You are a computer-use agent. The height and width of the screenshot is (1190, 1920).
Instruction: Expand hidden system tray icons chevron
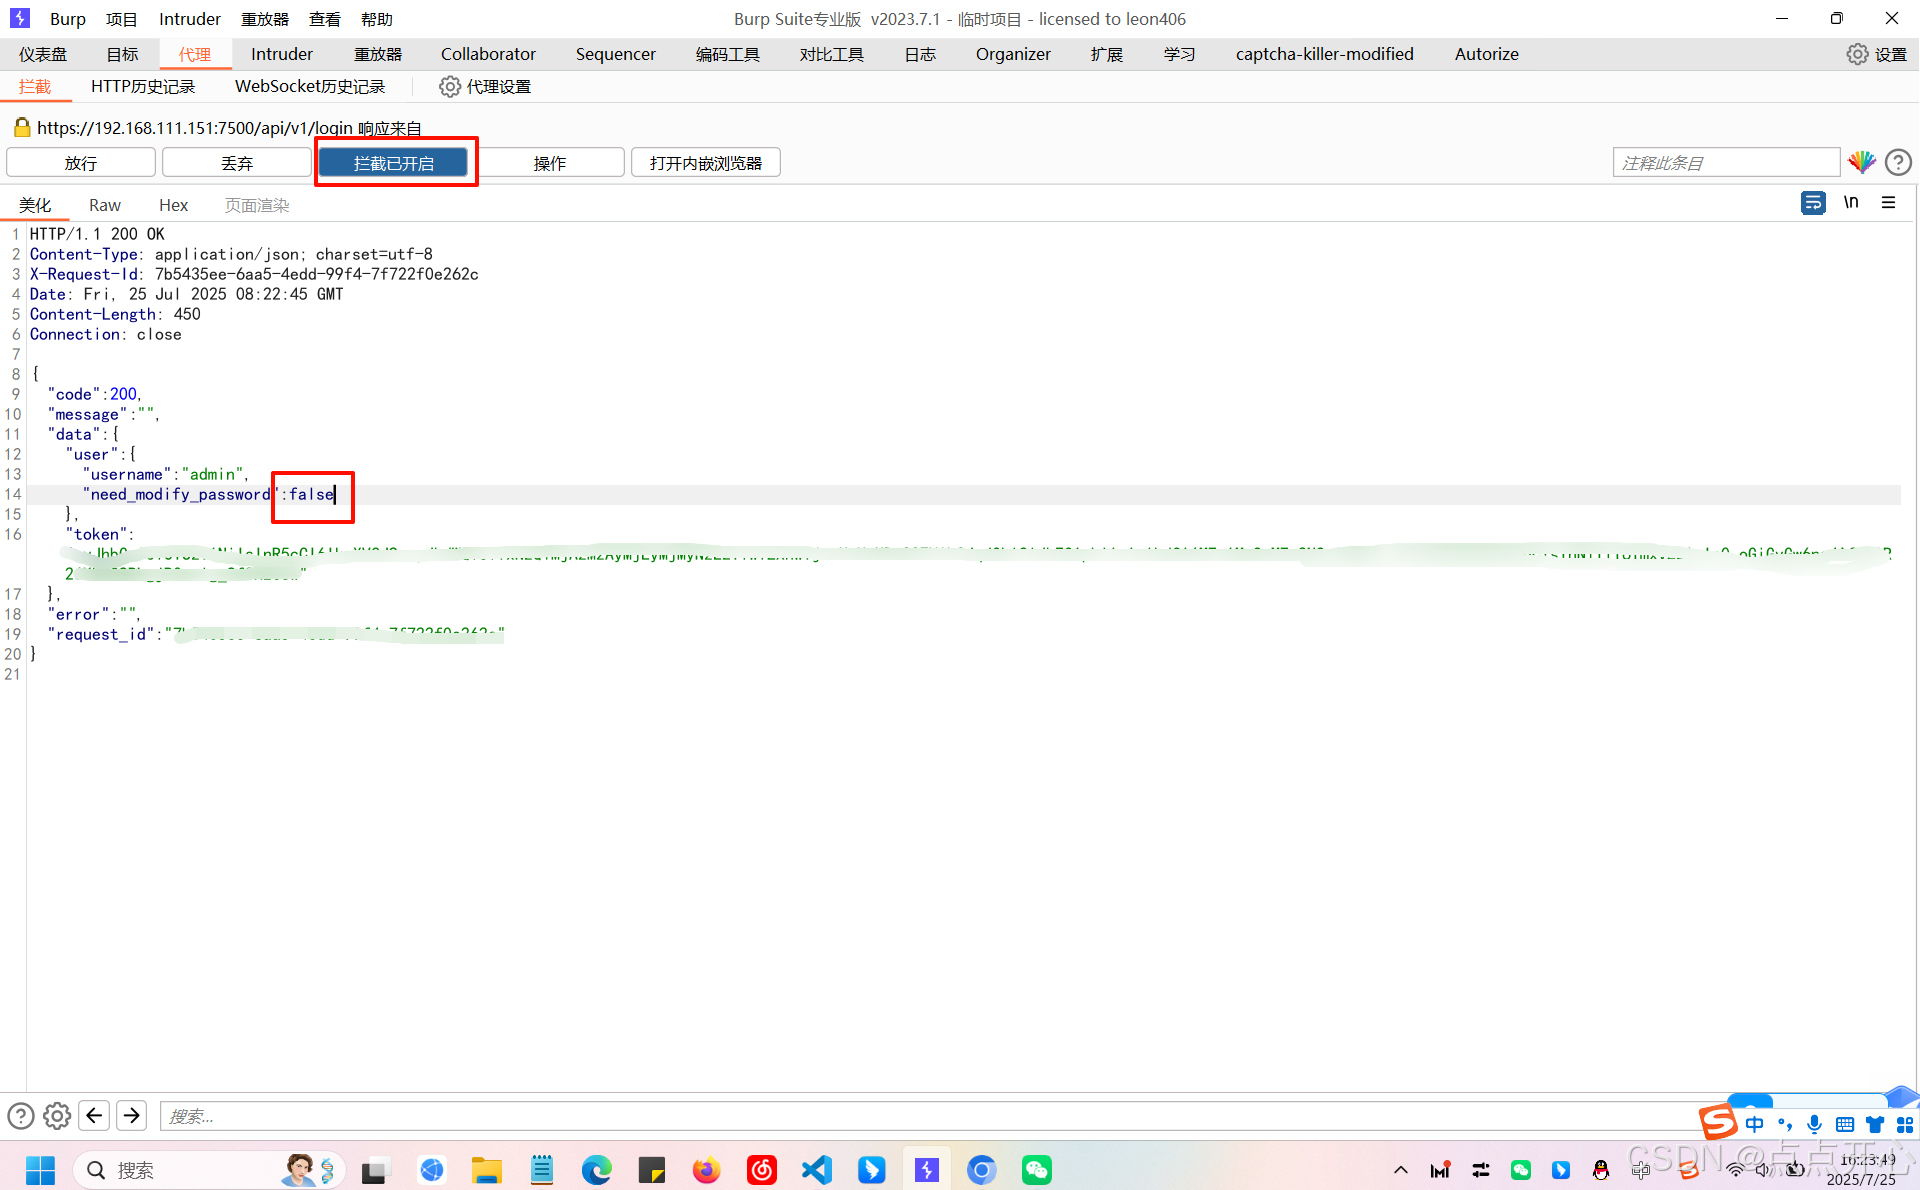coord(1400,1169)
